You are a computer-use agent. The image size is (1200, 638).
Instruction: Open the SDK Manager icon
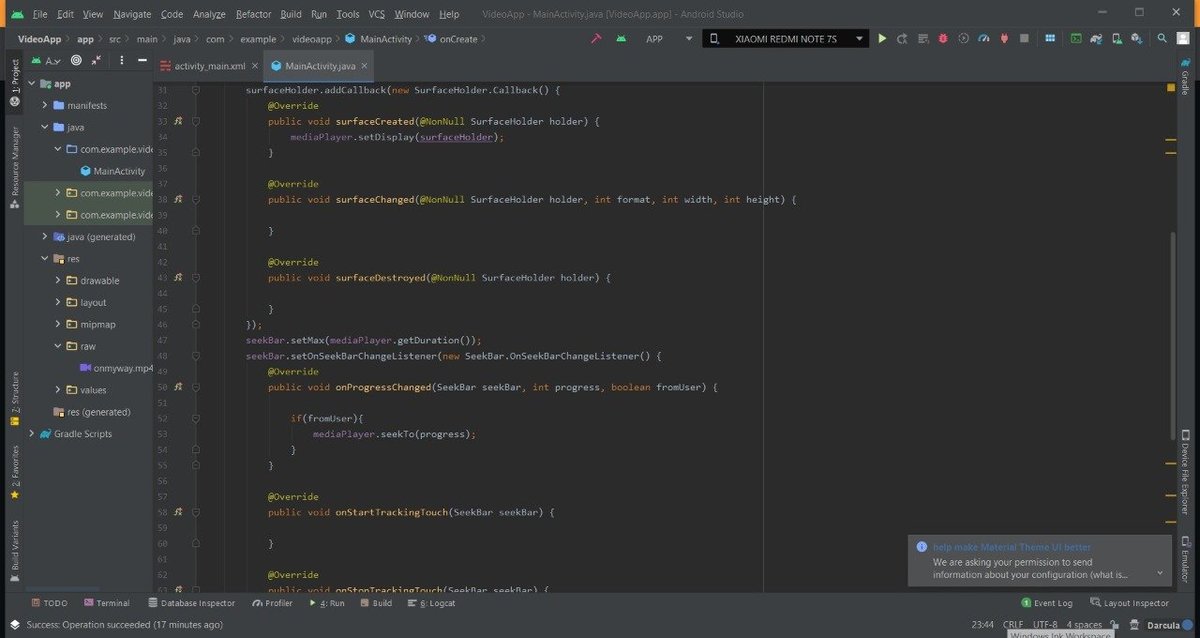coord(1136,39)
